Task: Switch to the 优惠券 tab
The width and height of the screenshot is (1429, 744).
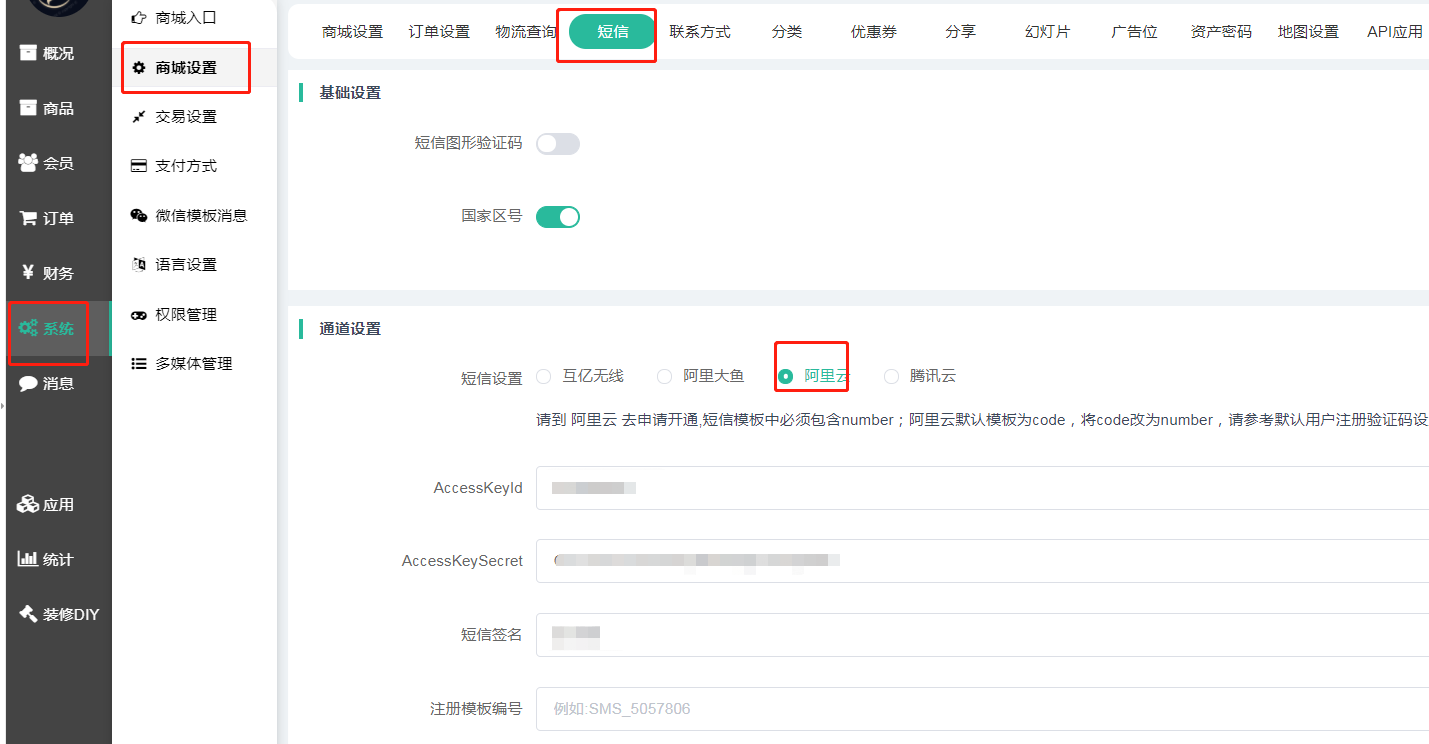Action: 873,32
